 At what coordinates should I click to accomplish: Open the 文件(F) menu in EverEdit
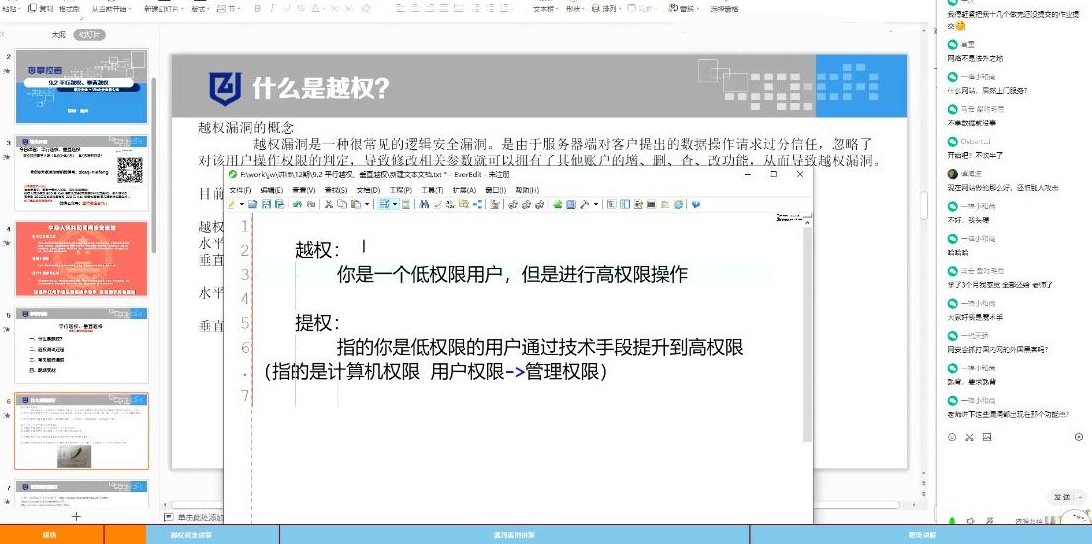click(240, 190)
